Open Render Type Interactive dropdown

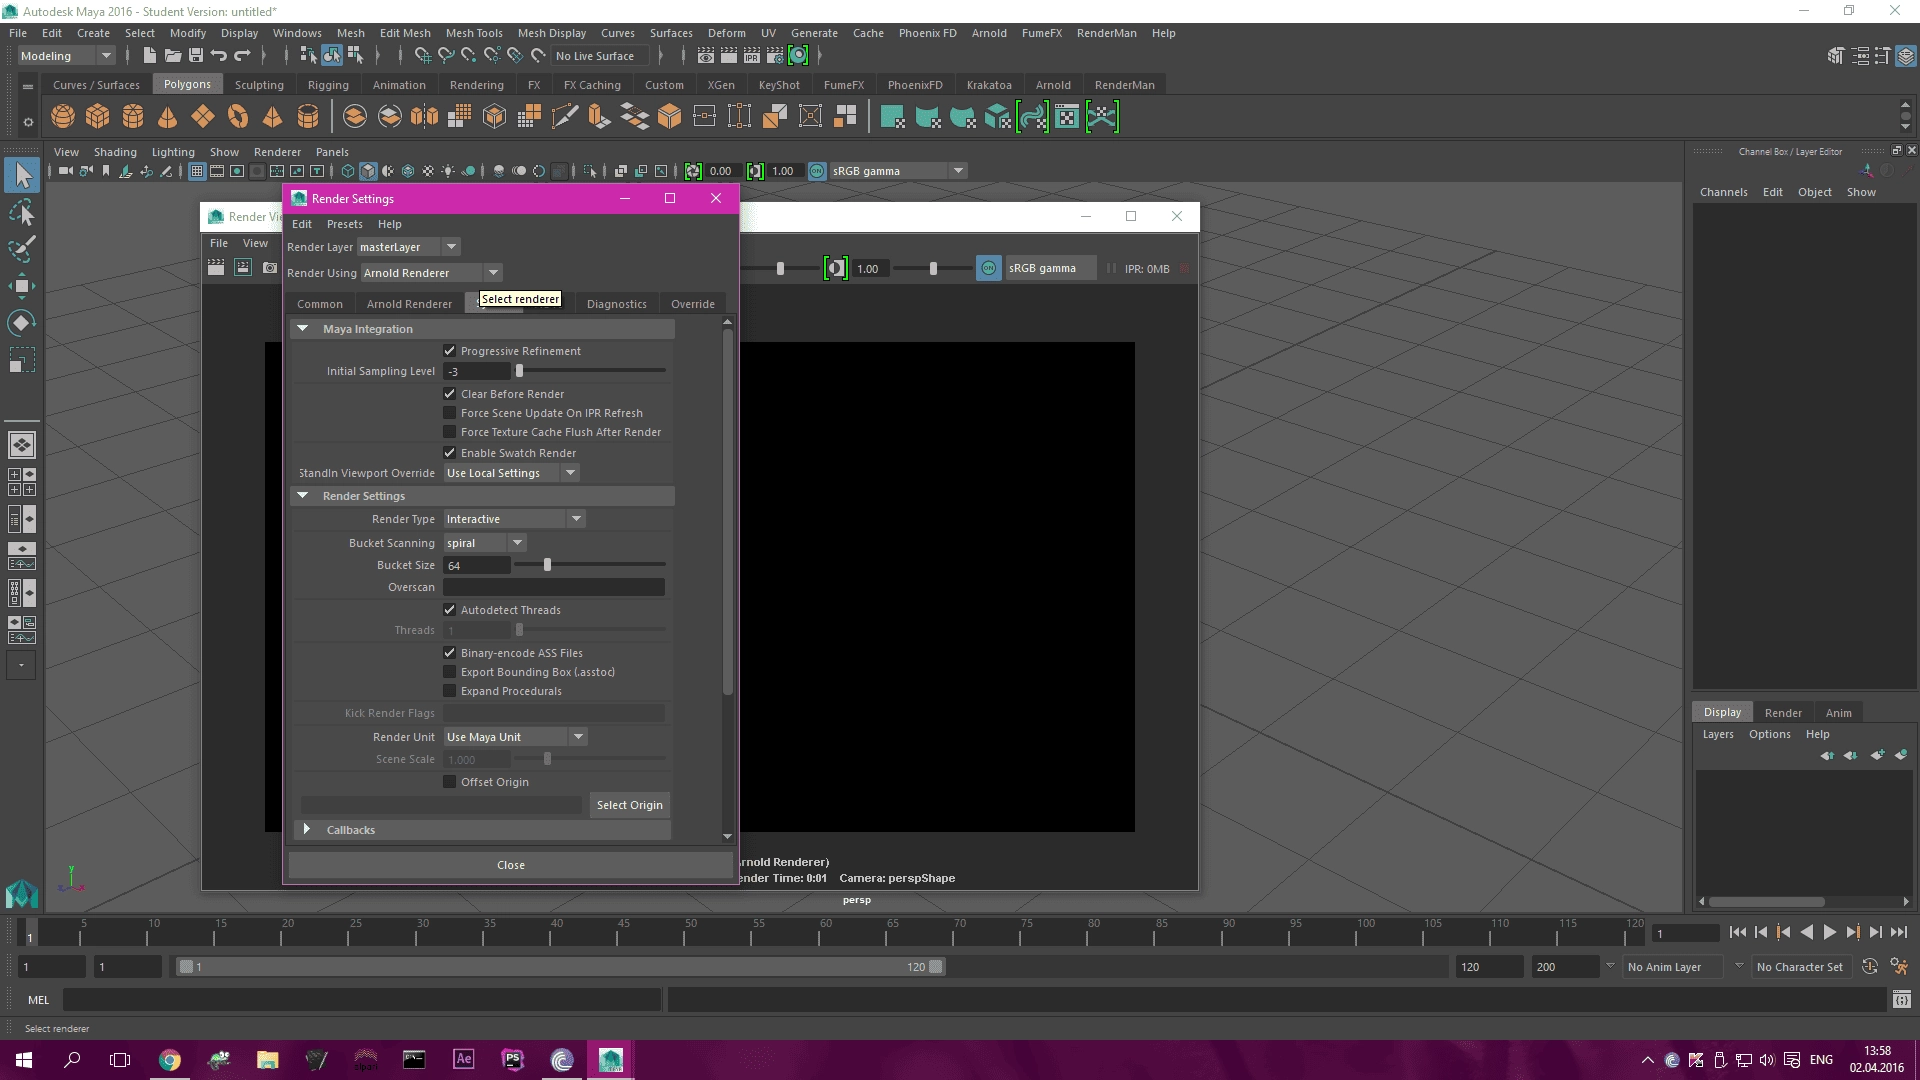pyautogui.click(x=514, y=519)
